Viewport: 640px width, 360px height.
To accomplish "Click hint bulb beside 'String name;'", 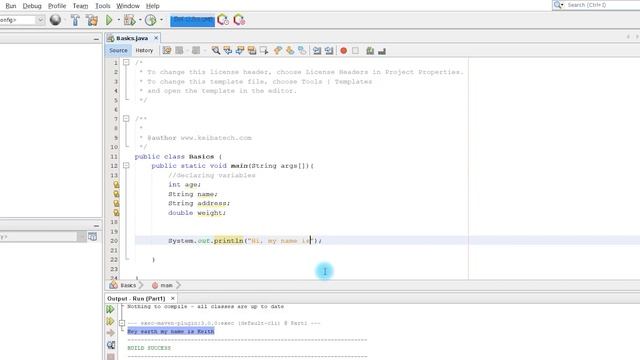I will (x=116, y=194).
